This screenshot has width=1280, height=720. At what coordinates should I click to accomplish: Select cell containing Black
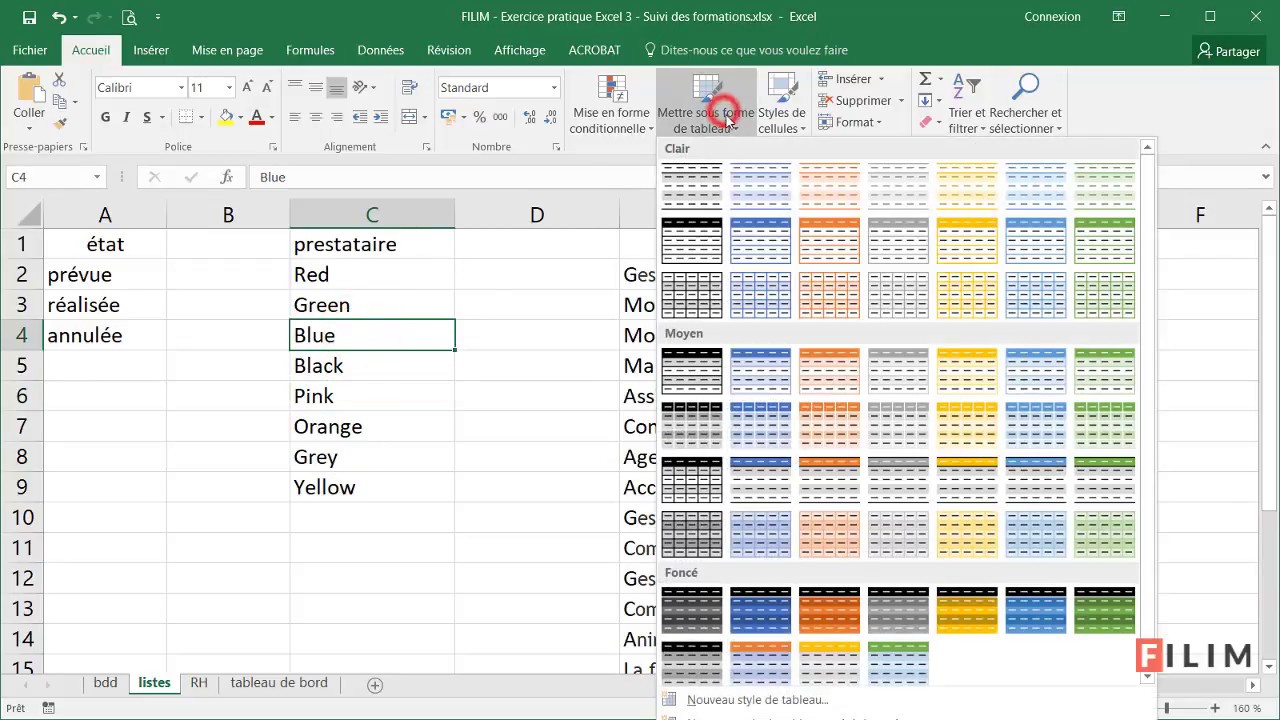pos(372,366)
